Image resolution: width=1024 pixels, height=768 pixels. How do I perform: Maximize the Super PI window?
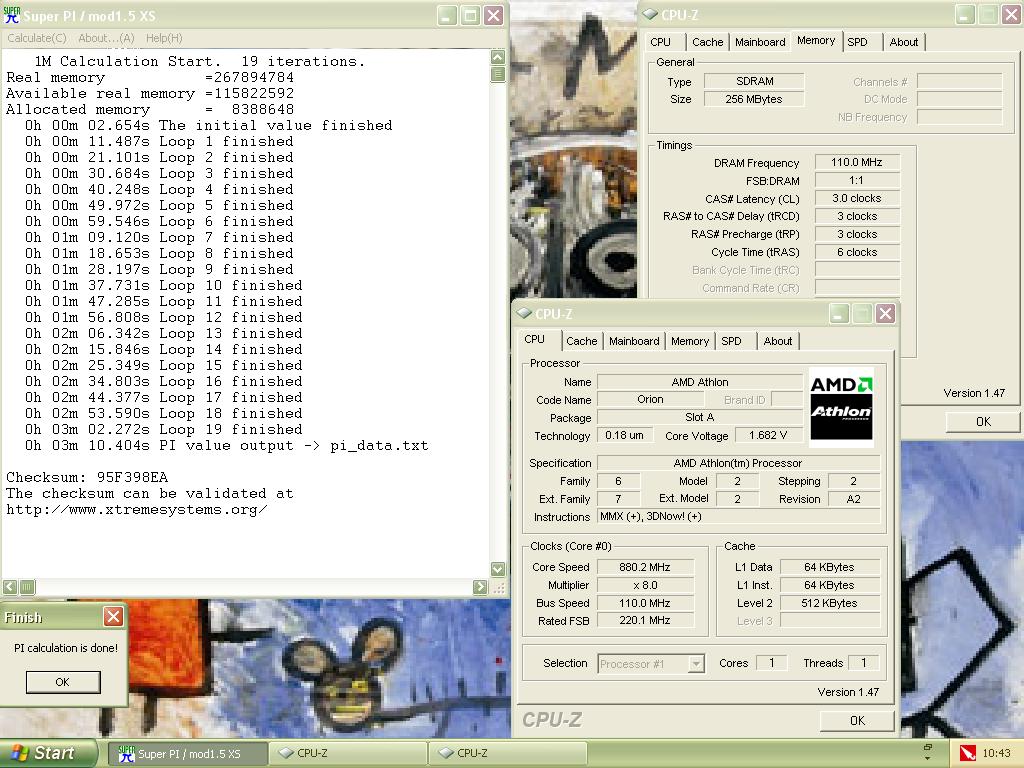470,15
